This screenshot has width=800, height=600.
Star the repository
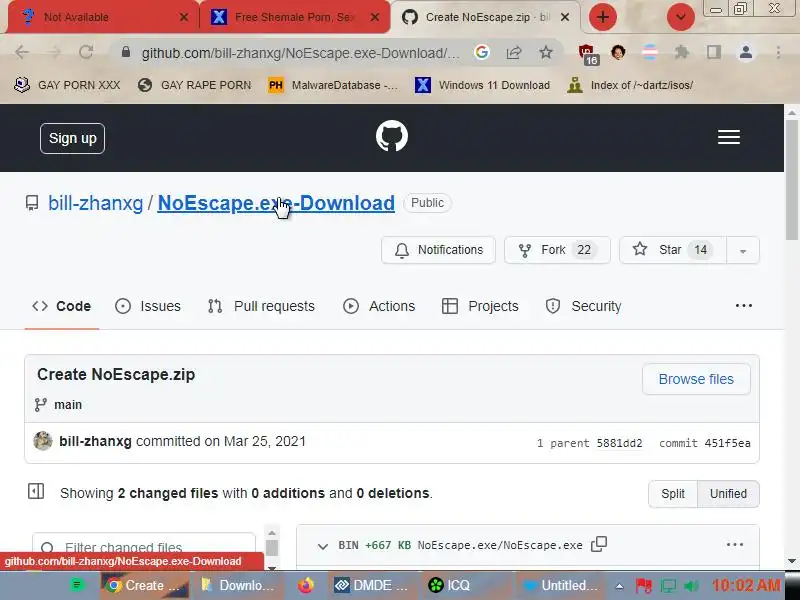(x=672, y=250)
